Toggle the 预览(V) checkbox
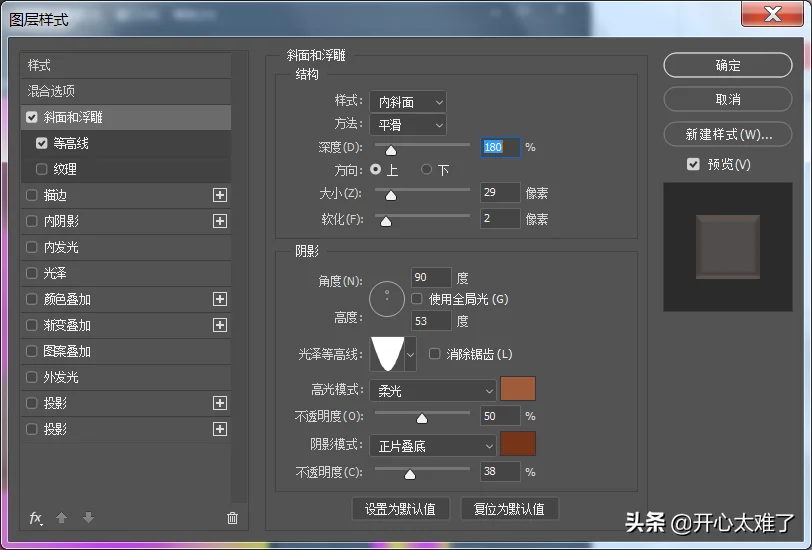 (693, 164)
